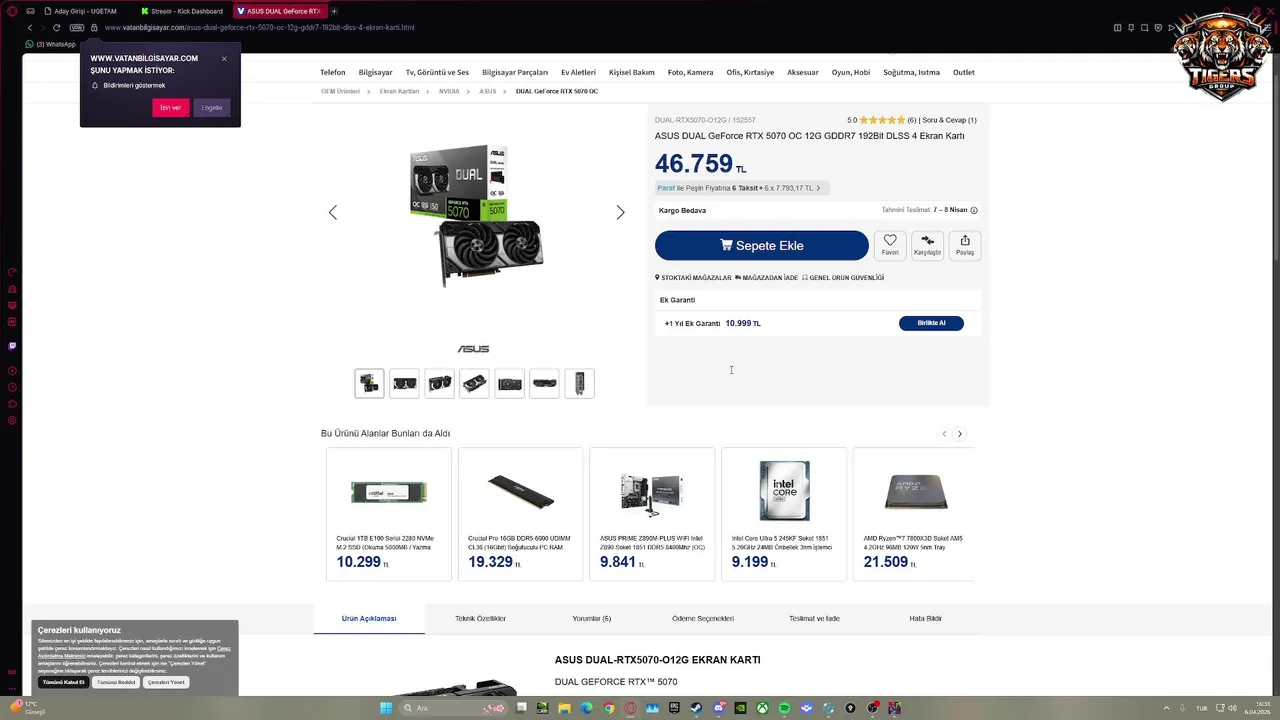
Task: Block notifications with Engelle
Action: [x=212, y=107]
